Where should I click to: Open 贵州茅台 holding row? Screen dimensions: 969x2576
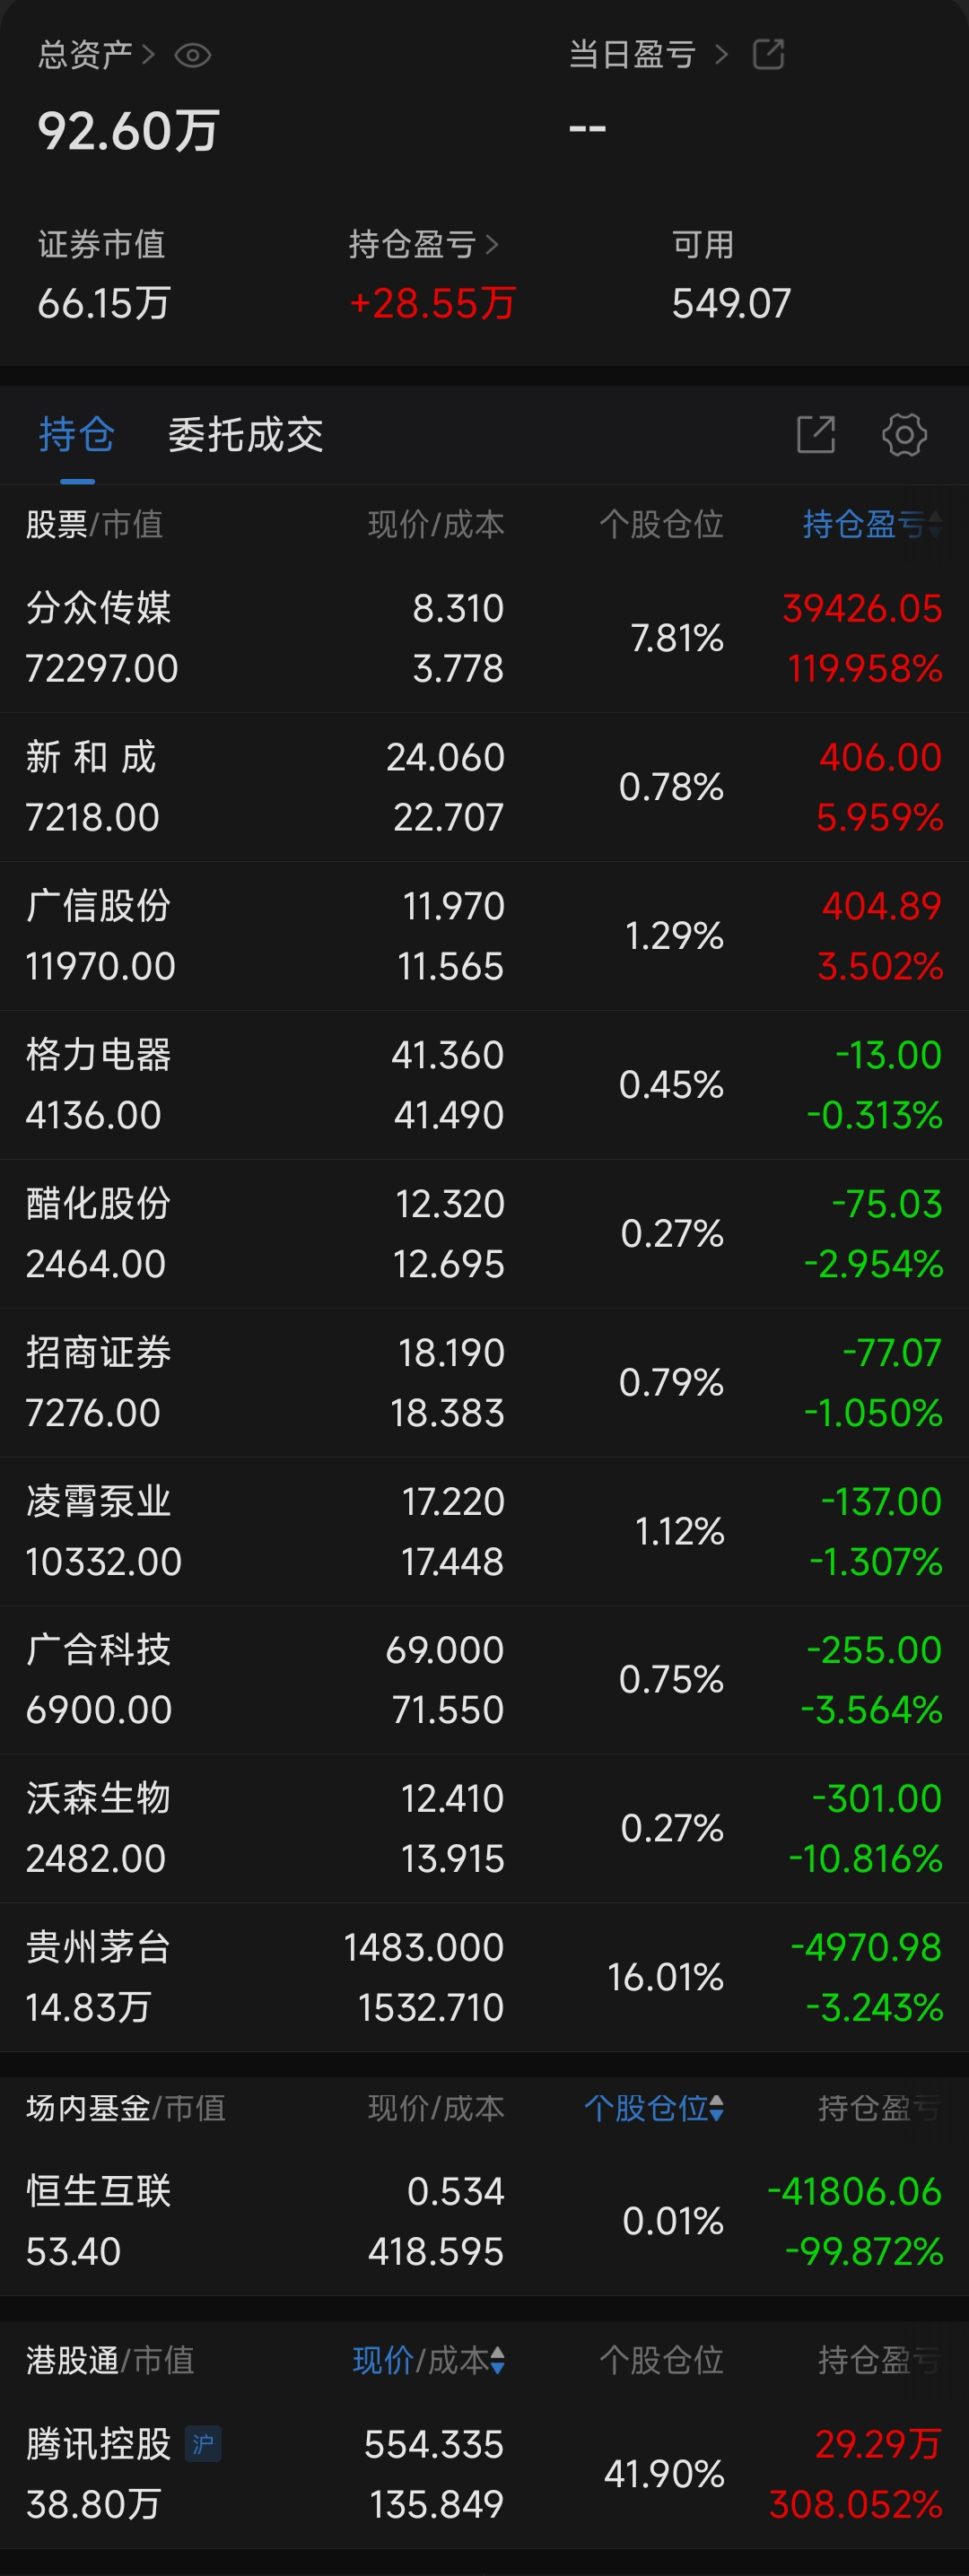pyautogui.click(x=484, y=1977)
